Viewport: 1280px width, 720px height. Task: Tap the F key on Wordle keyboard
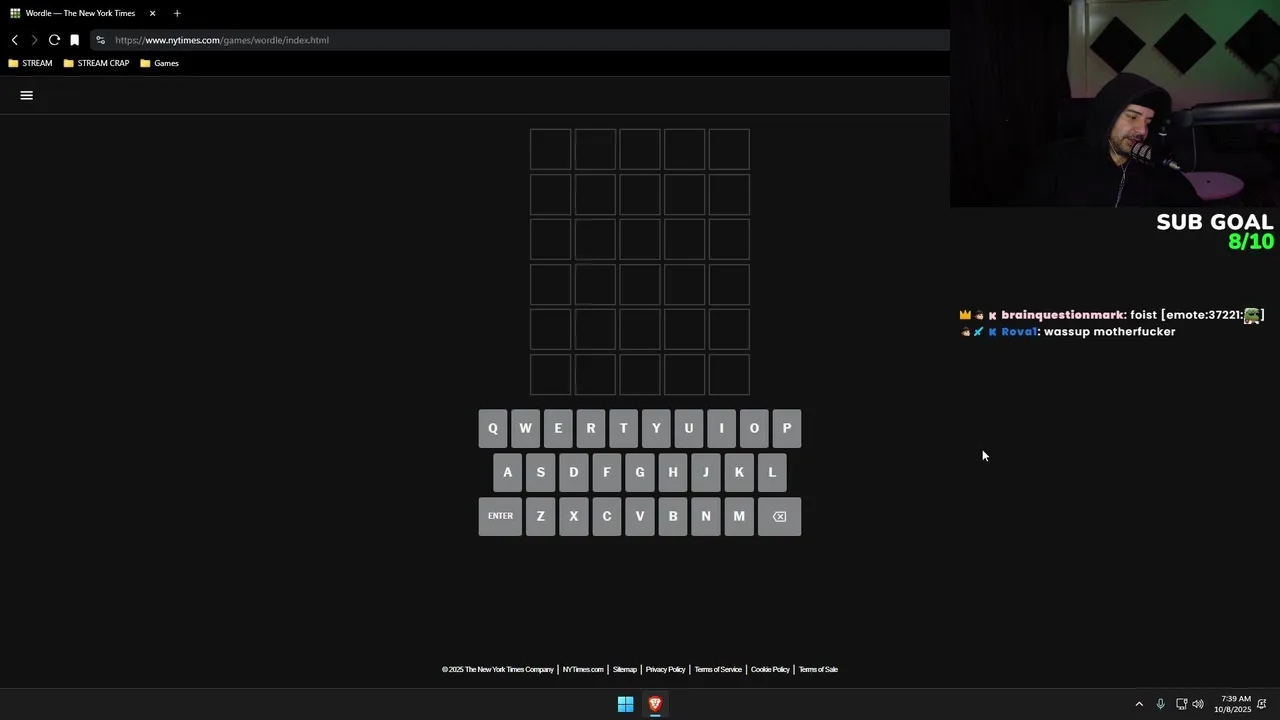coord(606,472)
